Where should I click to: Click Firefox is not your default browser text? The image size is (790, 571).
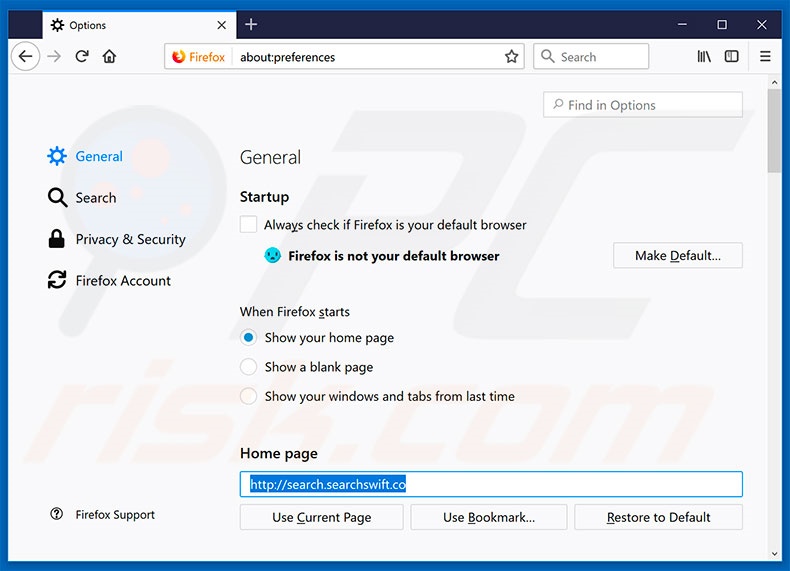[x=393, y=256]
